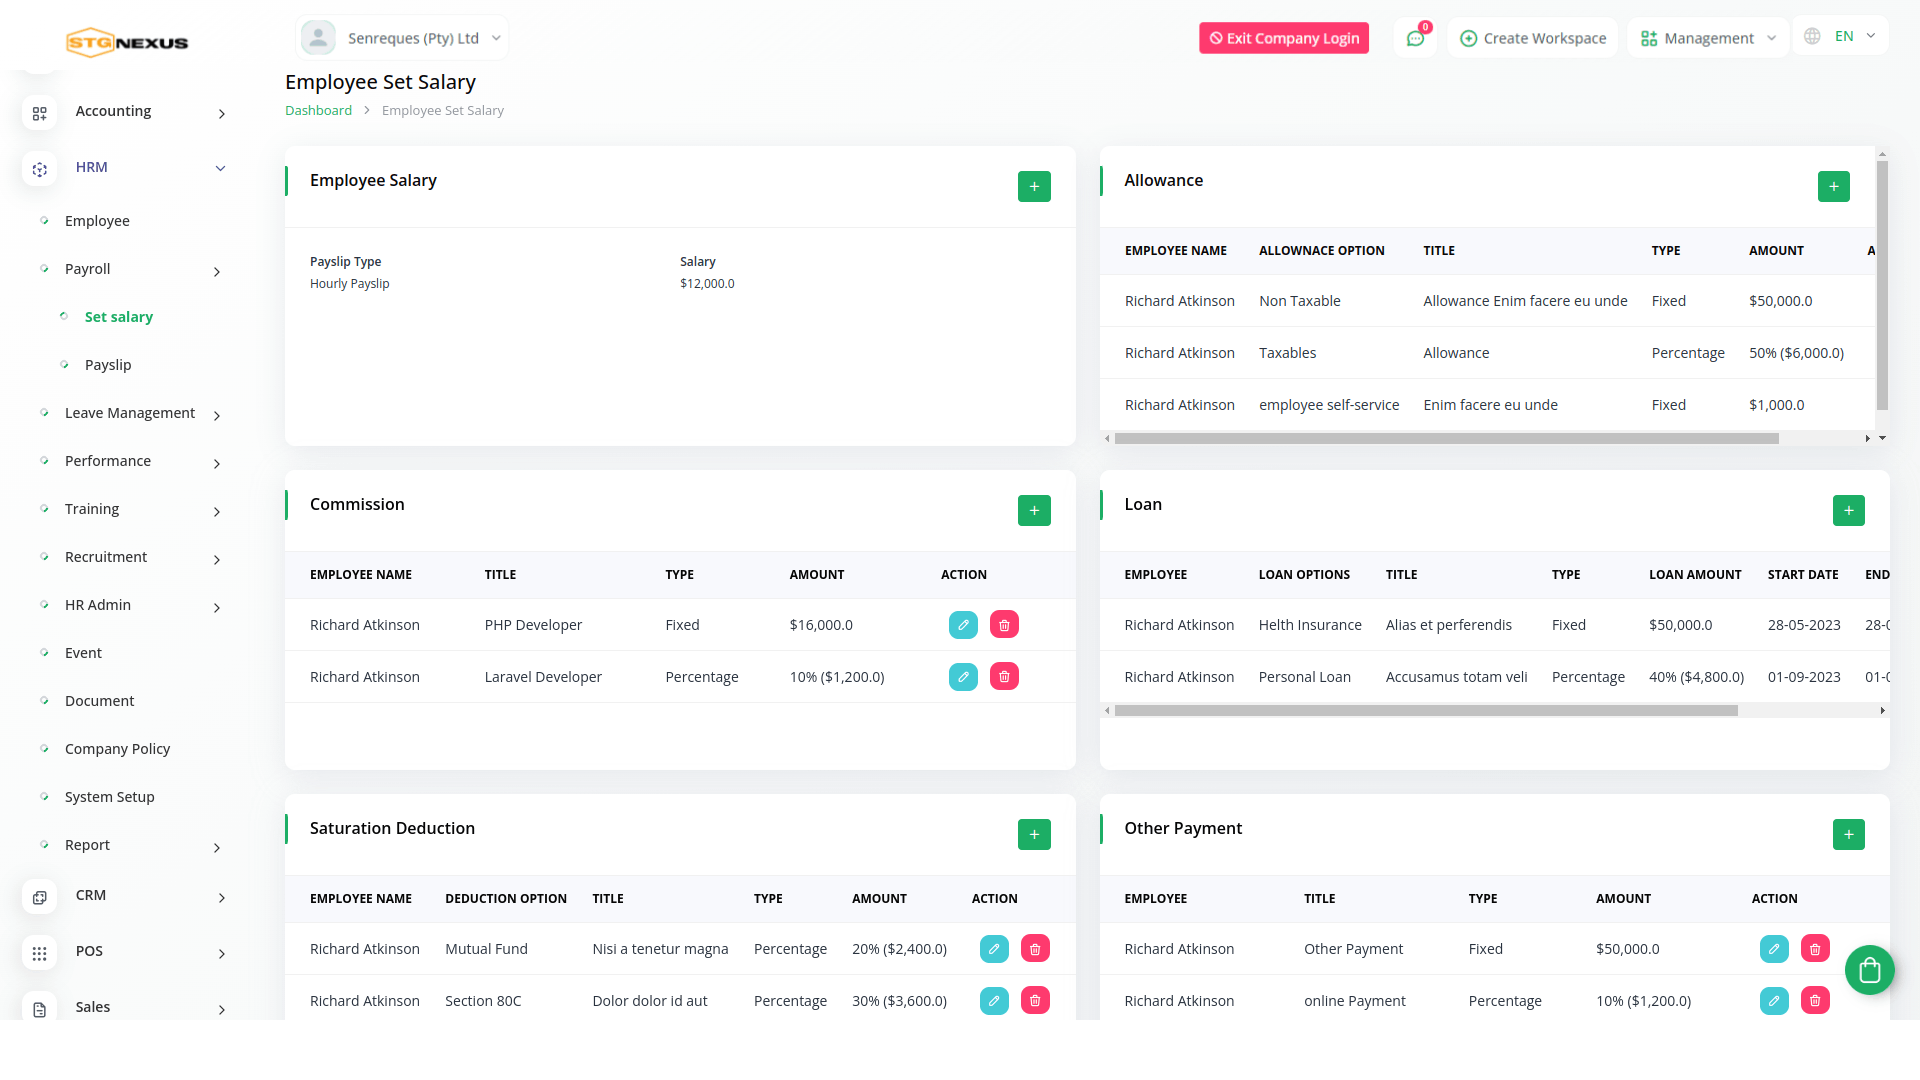Image resolution: width=1920 pixels, height=1080 pixels.
Task: Open the floating shopping bag button
Action: 1869,970
